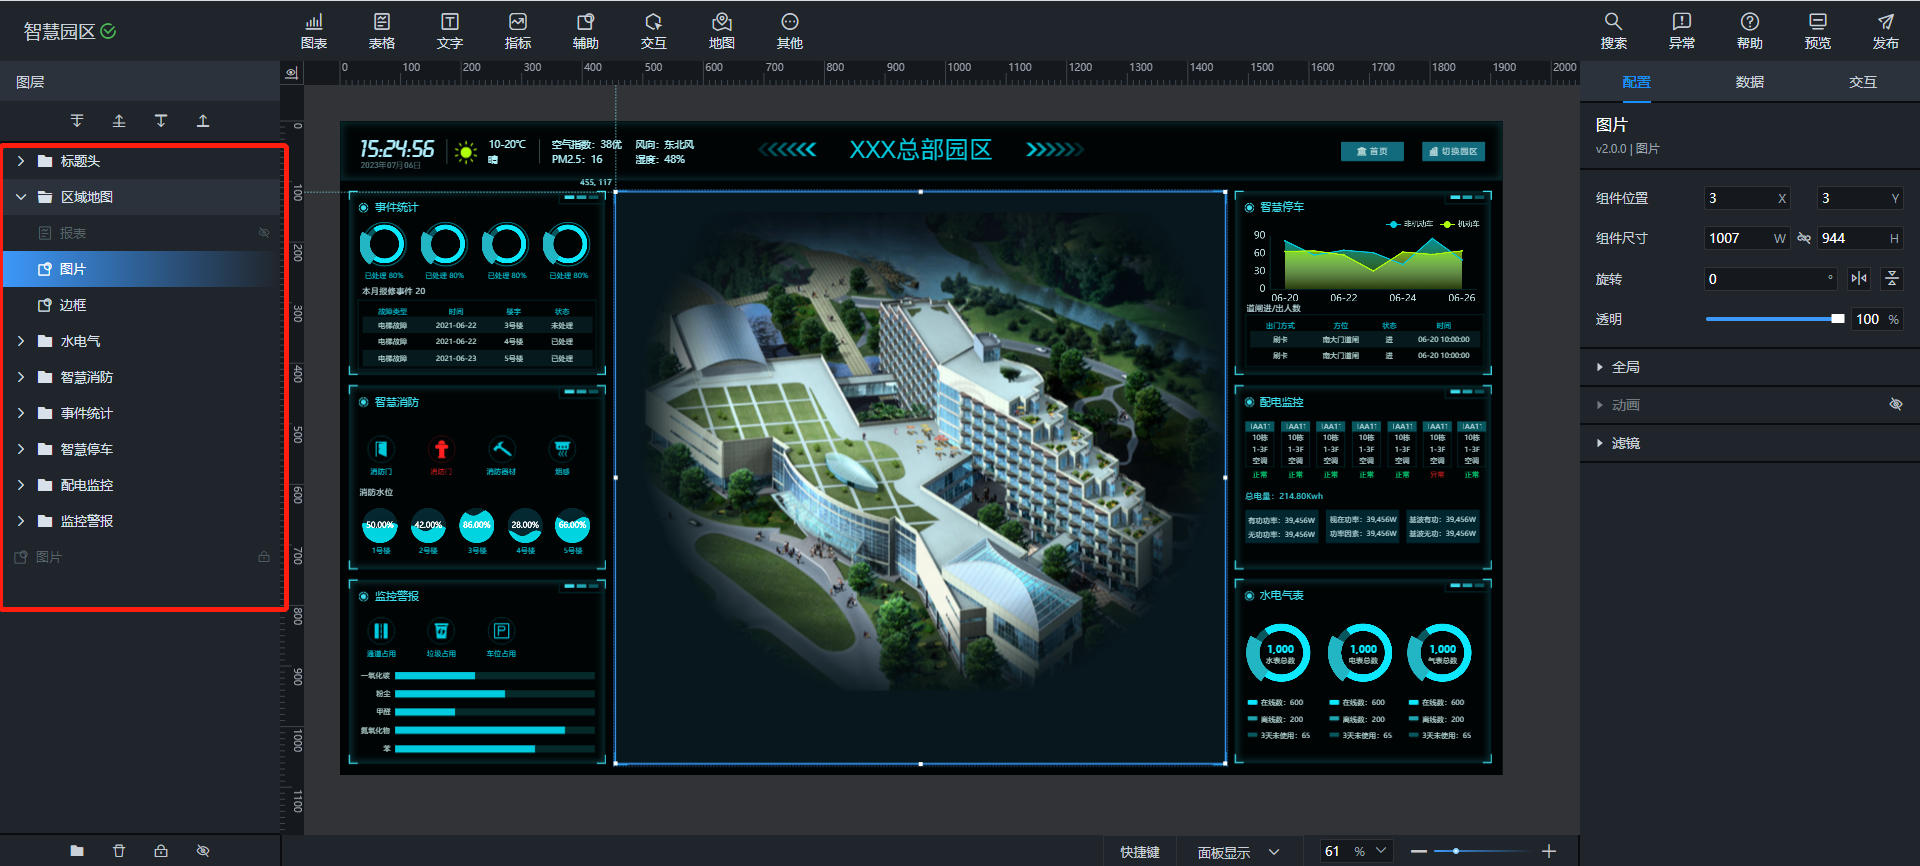Switch to the 数据 tab

(1749, 82)
